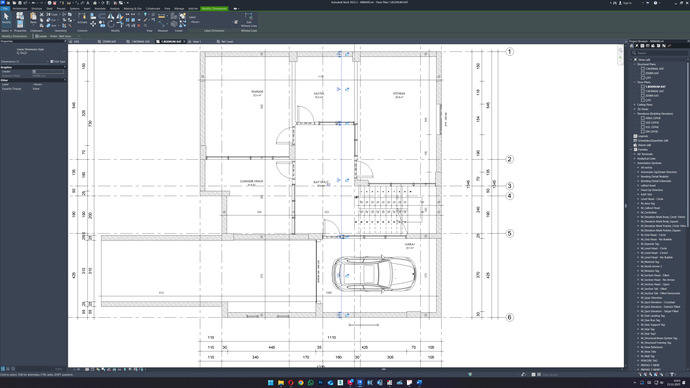Viewport: 690px width, 388px height.
Task: Click Edit Witness Lines icon
Action: pos(249,19)
